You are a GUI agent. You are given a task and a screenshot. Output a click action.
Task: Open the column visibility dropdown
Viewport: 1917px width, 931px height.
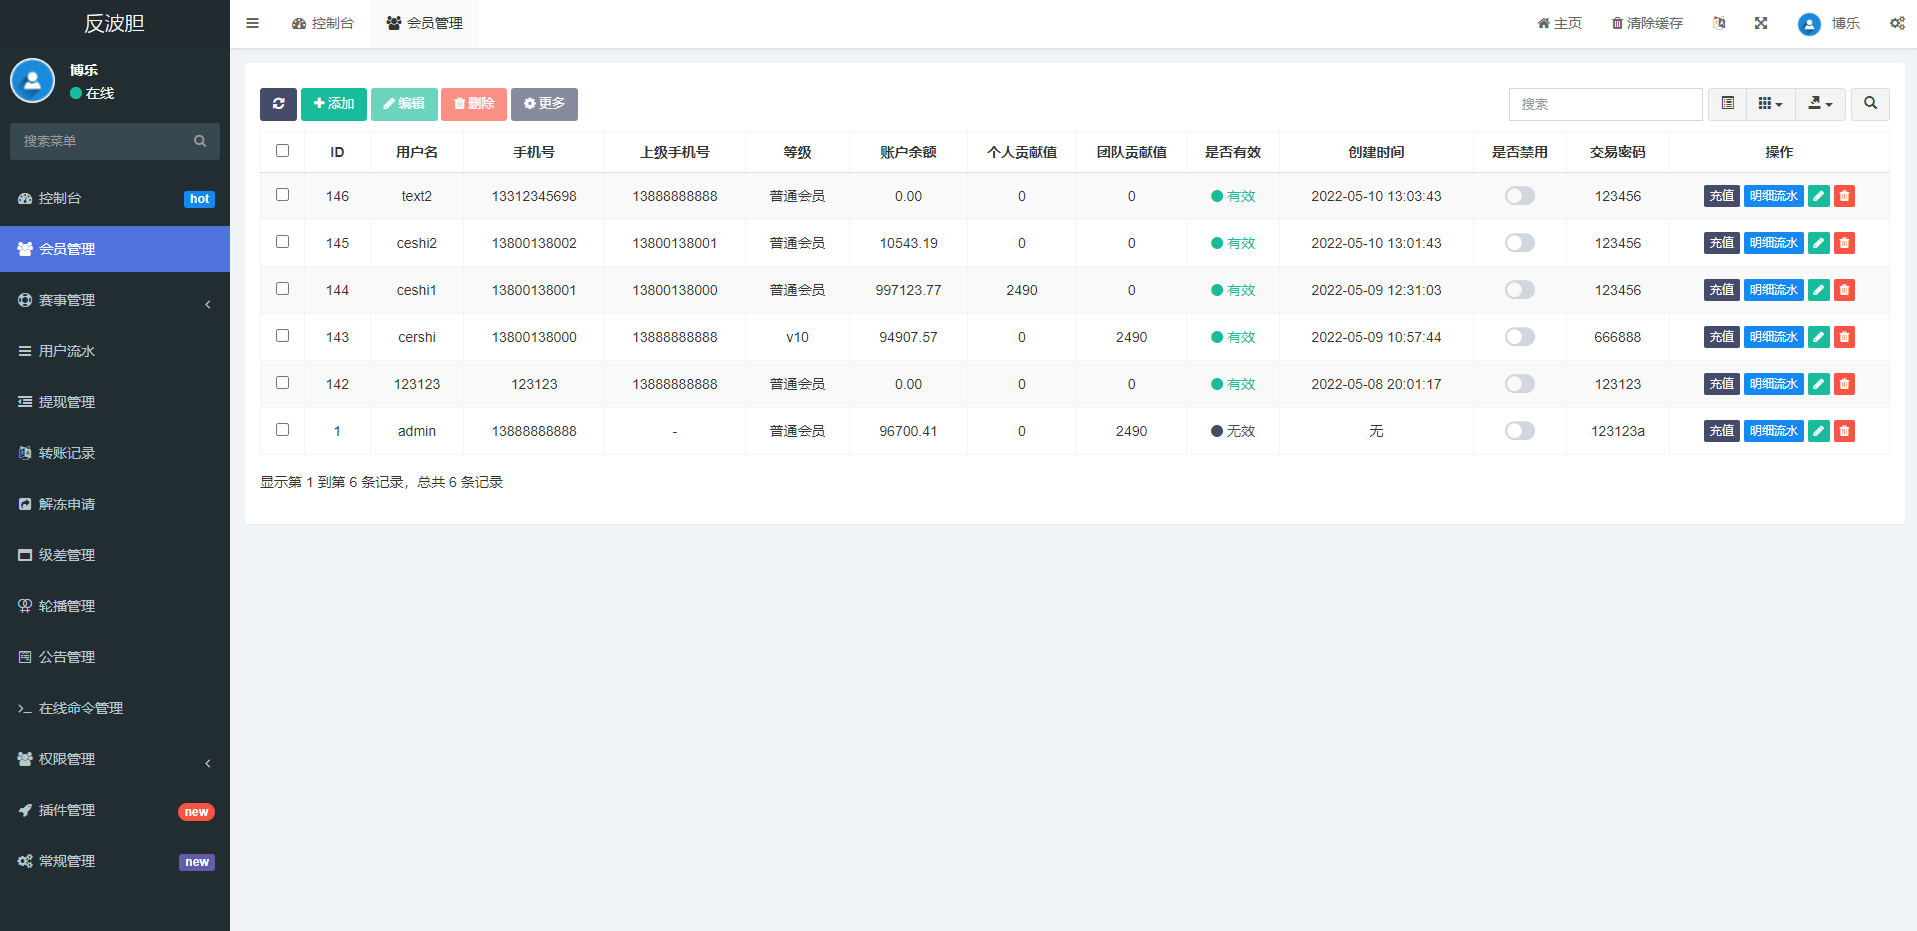coord(1770,104)
